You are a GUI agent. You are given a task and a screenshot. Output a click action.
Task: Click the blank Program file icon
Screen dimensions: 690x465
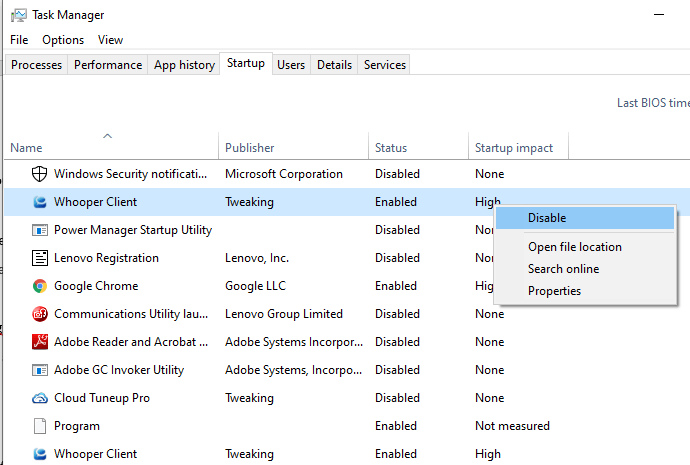coord(40,426)
